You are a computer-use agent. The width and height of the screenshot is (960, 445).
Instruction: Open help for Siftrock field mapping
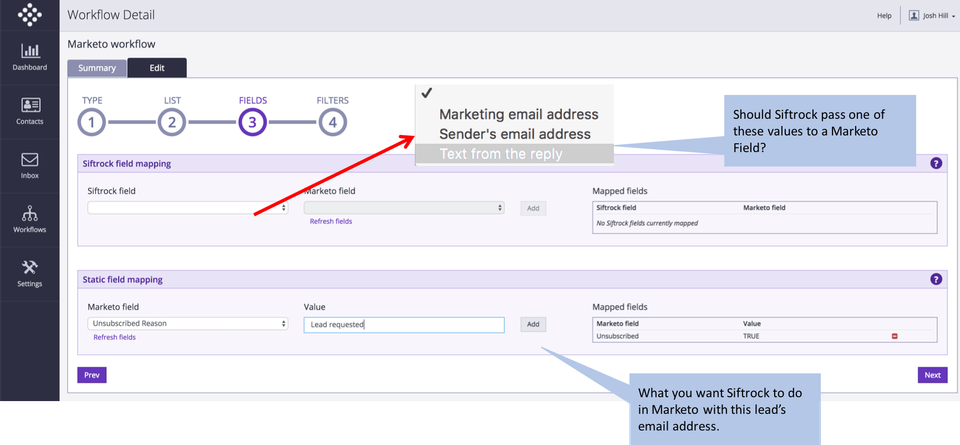pos(936,163)
